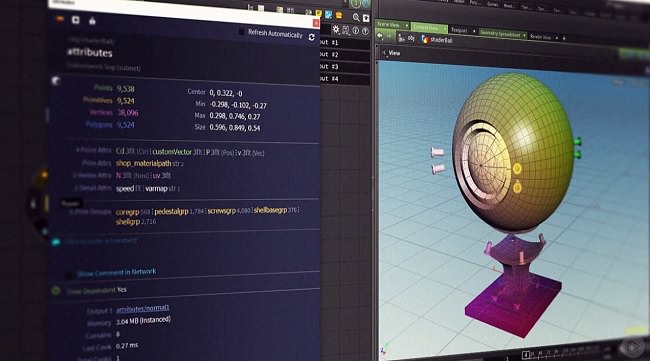Click the pedestalgrp primitive group
This screenshot has height=361, width=650.
coord(171,212)
